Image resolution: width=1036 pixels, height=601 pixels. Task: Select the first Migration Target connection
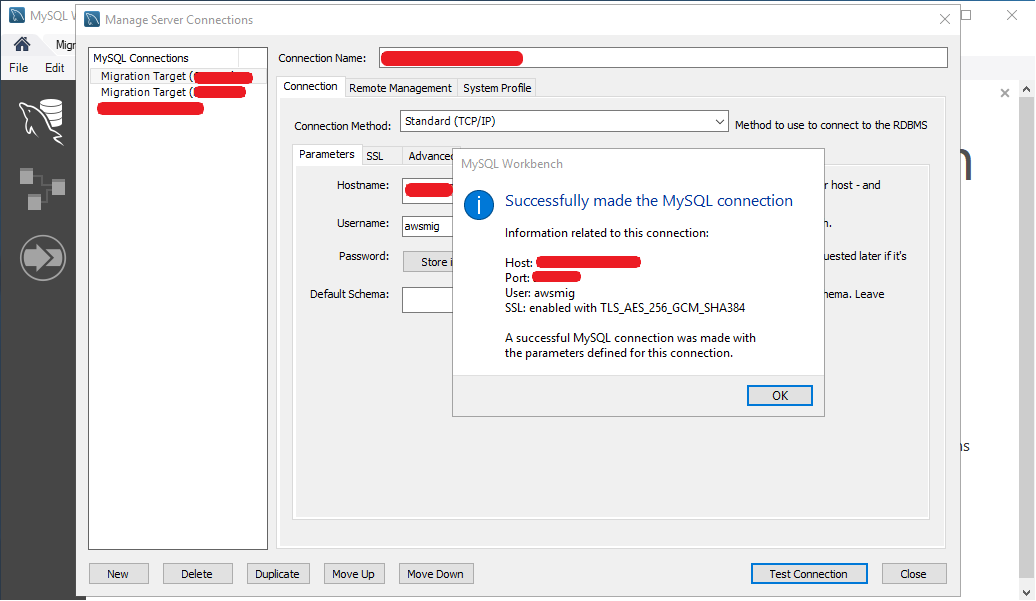click(178, 77)
